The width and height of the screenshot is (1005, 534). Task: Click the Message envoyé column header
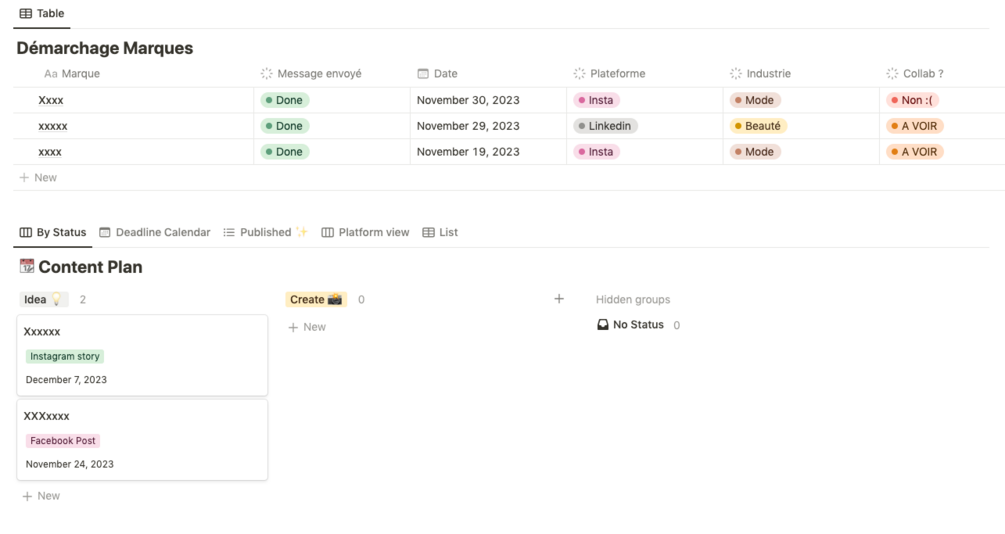pos(319,73)
